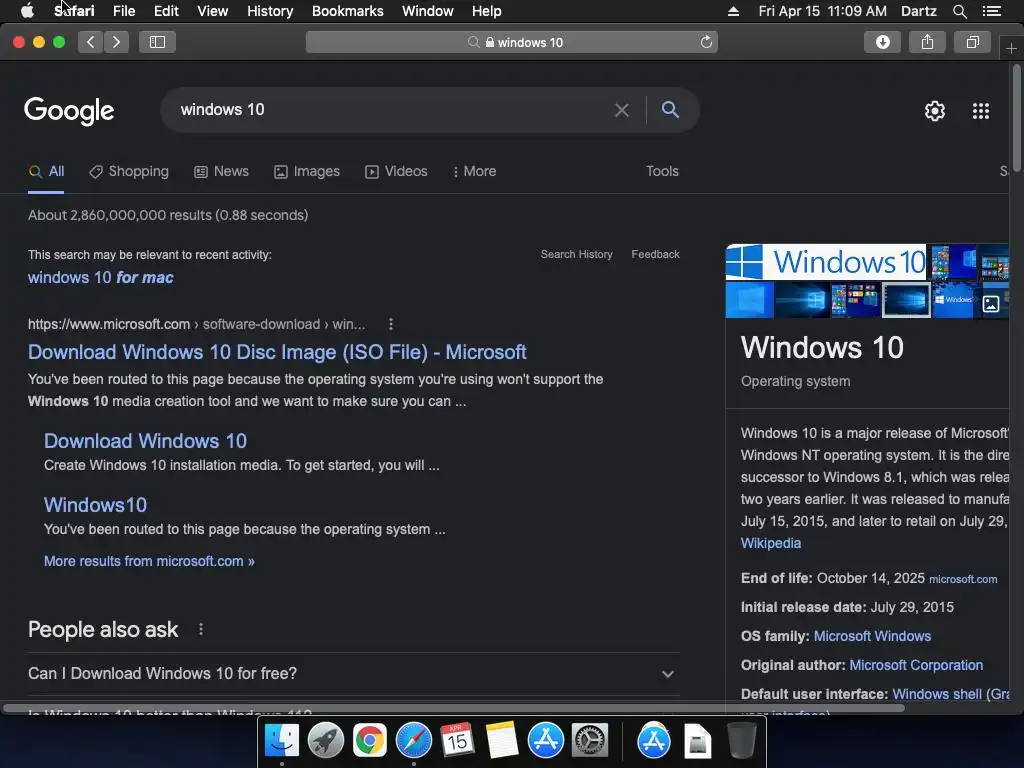Go back with Safari's back arrow

point(91,42)
